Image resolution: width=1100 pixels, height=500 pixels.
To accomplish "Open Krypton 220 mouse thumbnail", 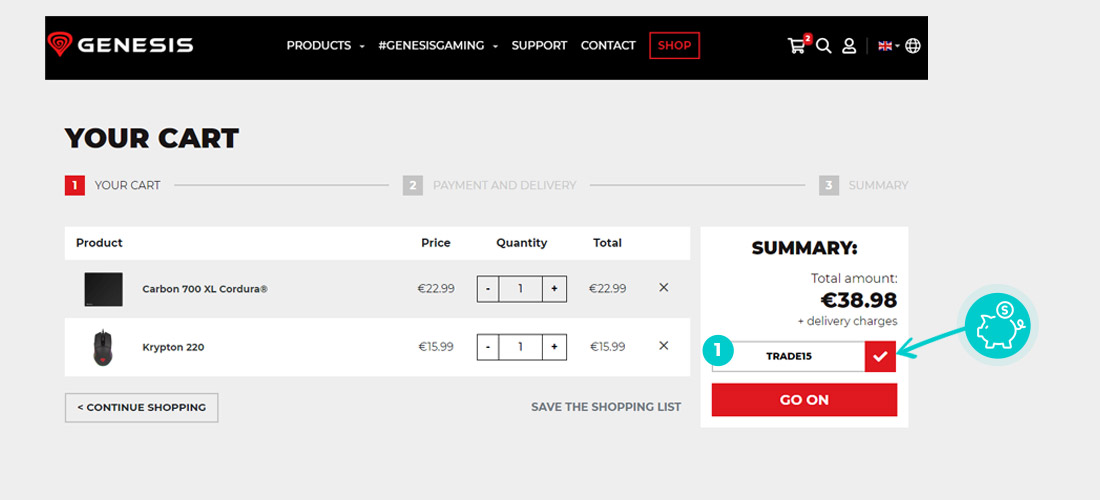I will point(103,347).
